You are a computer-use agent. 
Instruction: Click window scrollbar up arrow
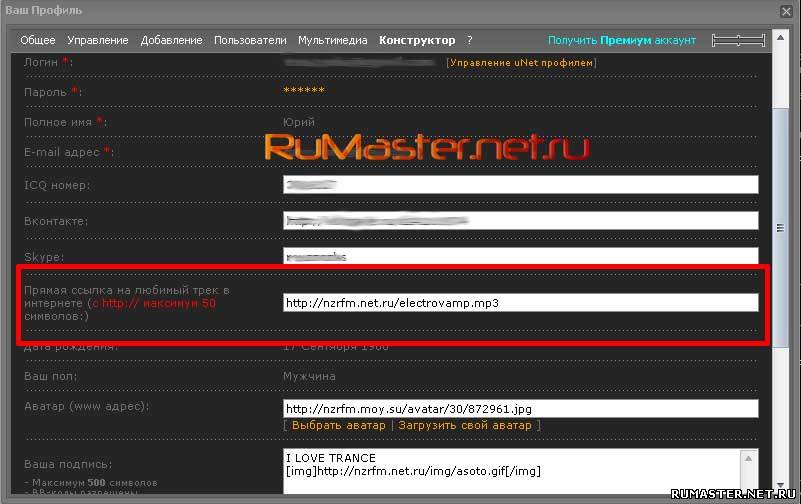tap(780, 38)
